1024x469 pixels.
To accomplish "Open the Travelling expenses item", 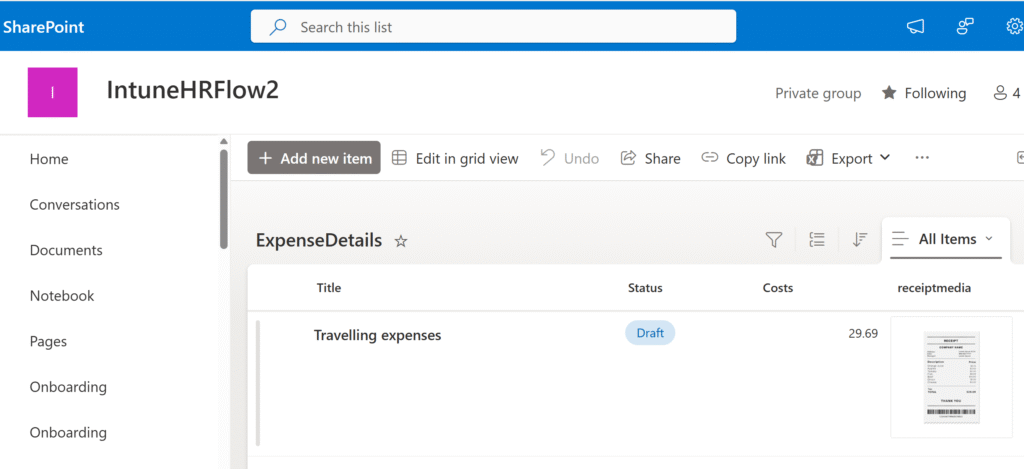I will coord(377,335).
